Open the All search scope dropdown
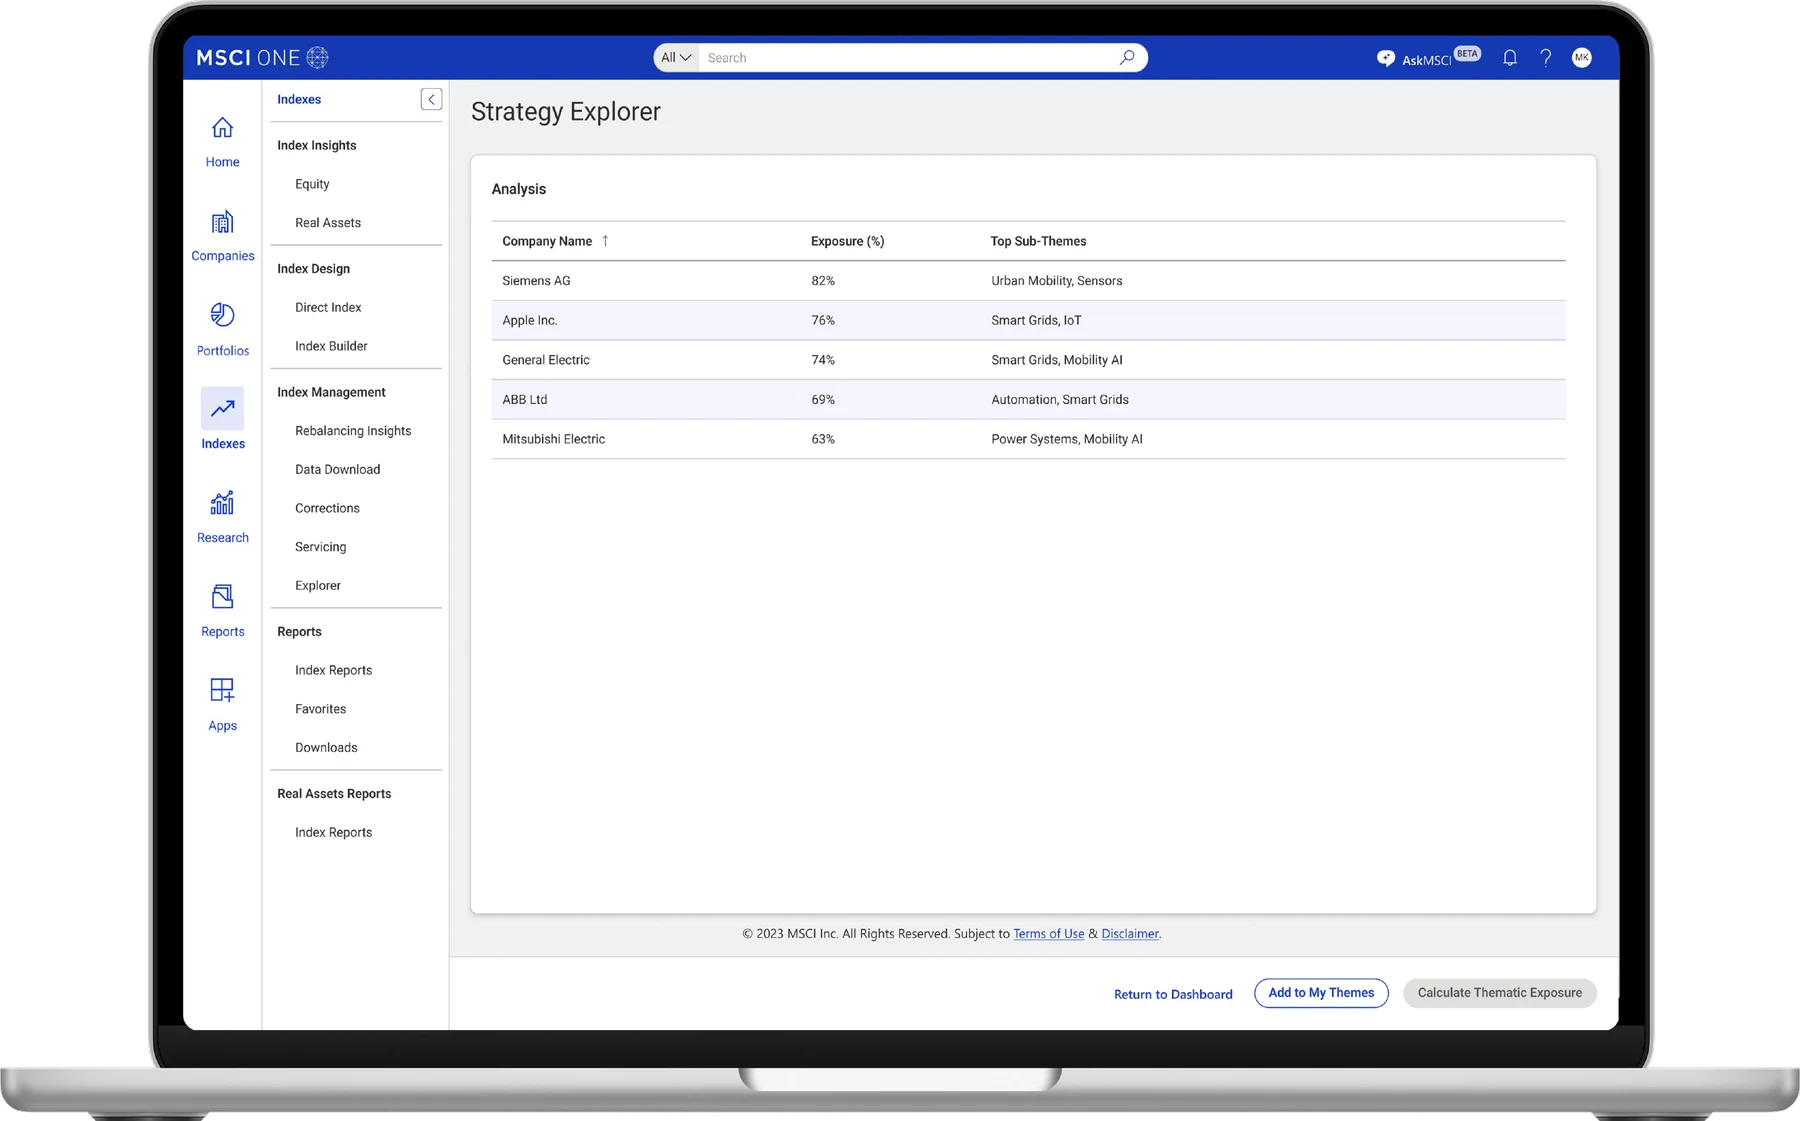Image resolution: width=1800 pixels, height=1121 pixels. click(x=676, y=58)
